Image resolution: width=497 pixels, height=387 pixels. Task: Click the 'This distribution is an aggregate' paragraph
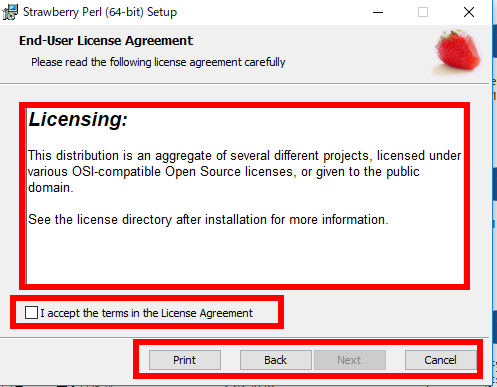click(244, 172)
